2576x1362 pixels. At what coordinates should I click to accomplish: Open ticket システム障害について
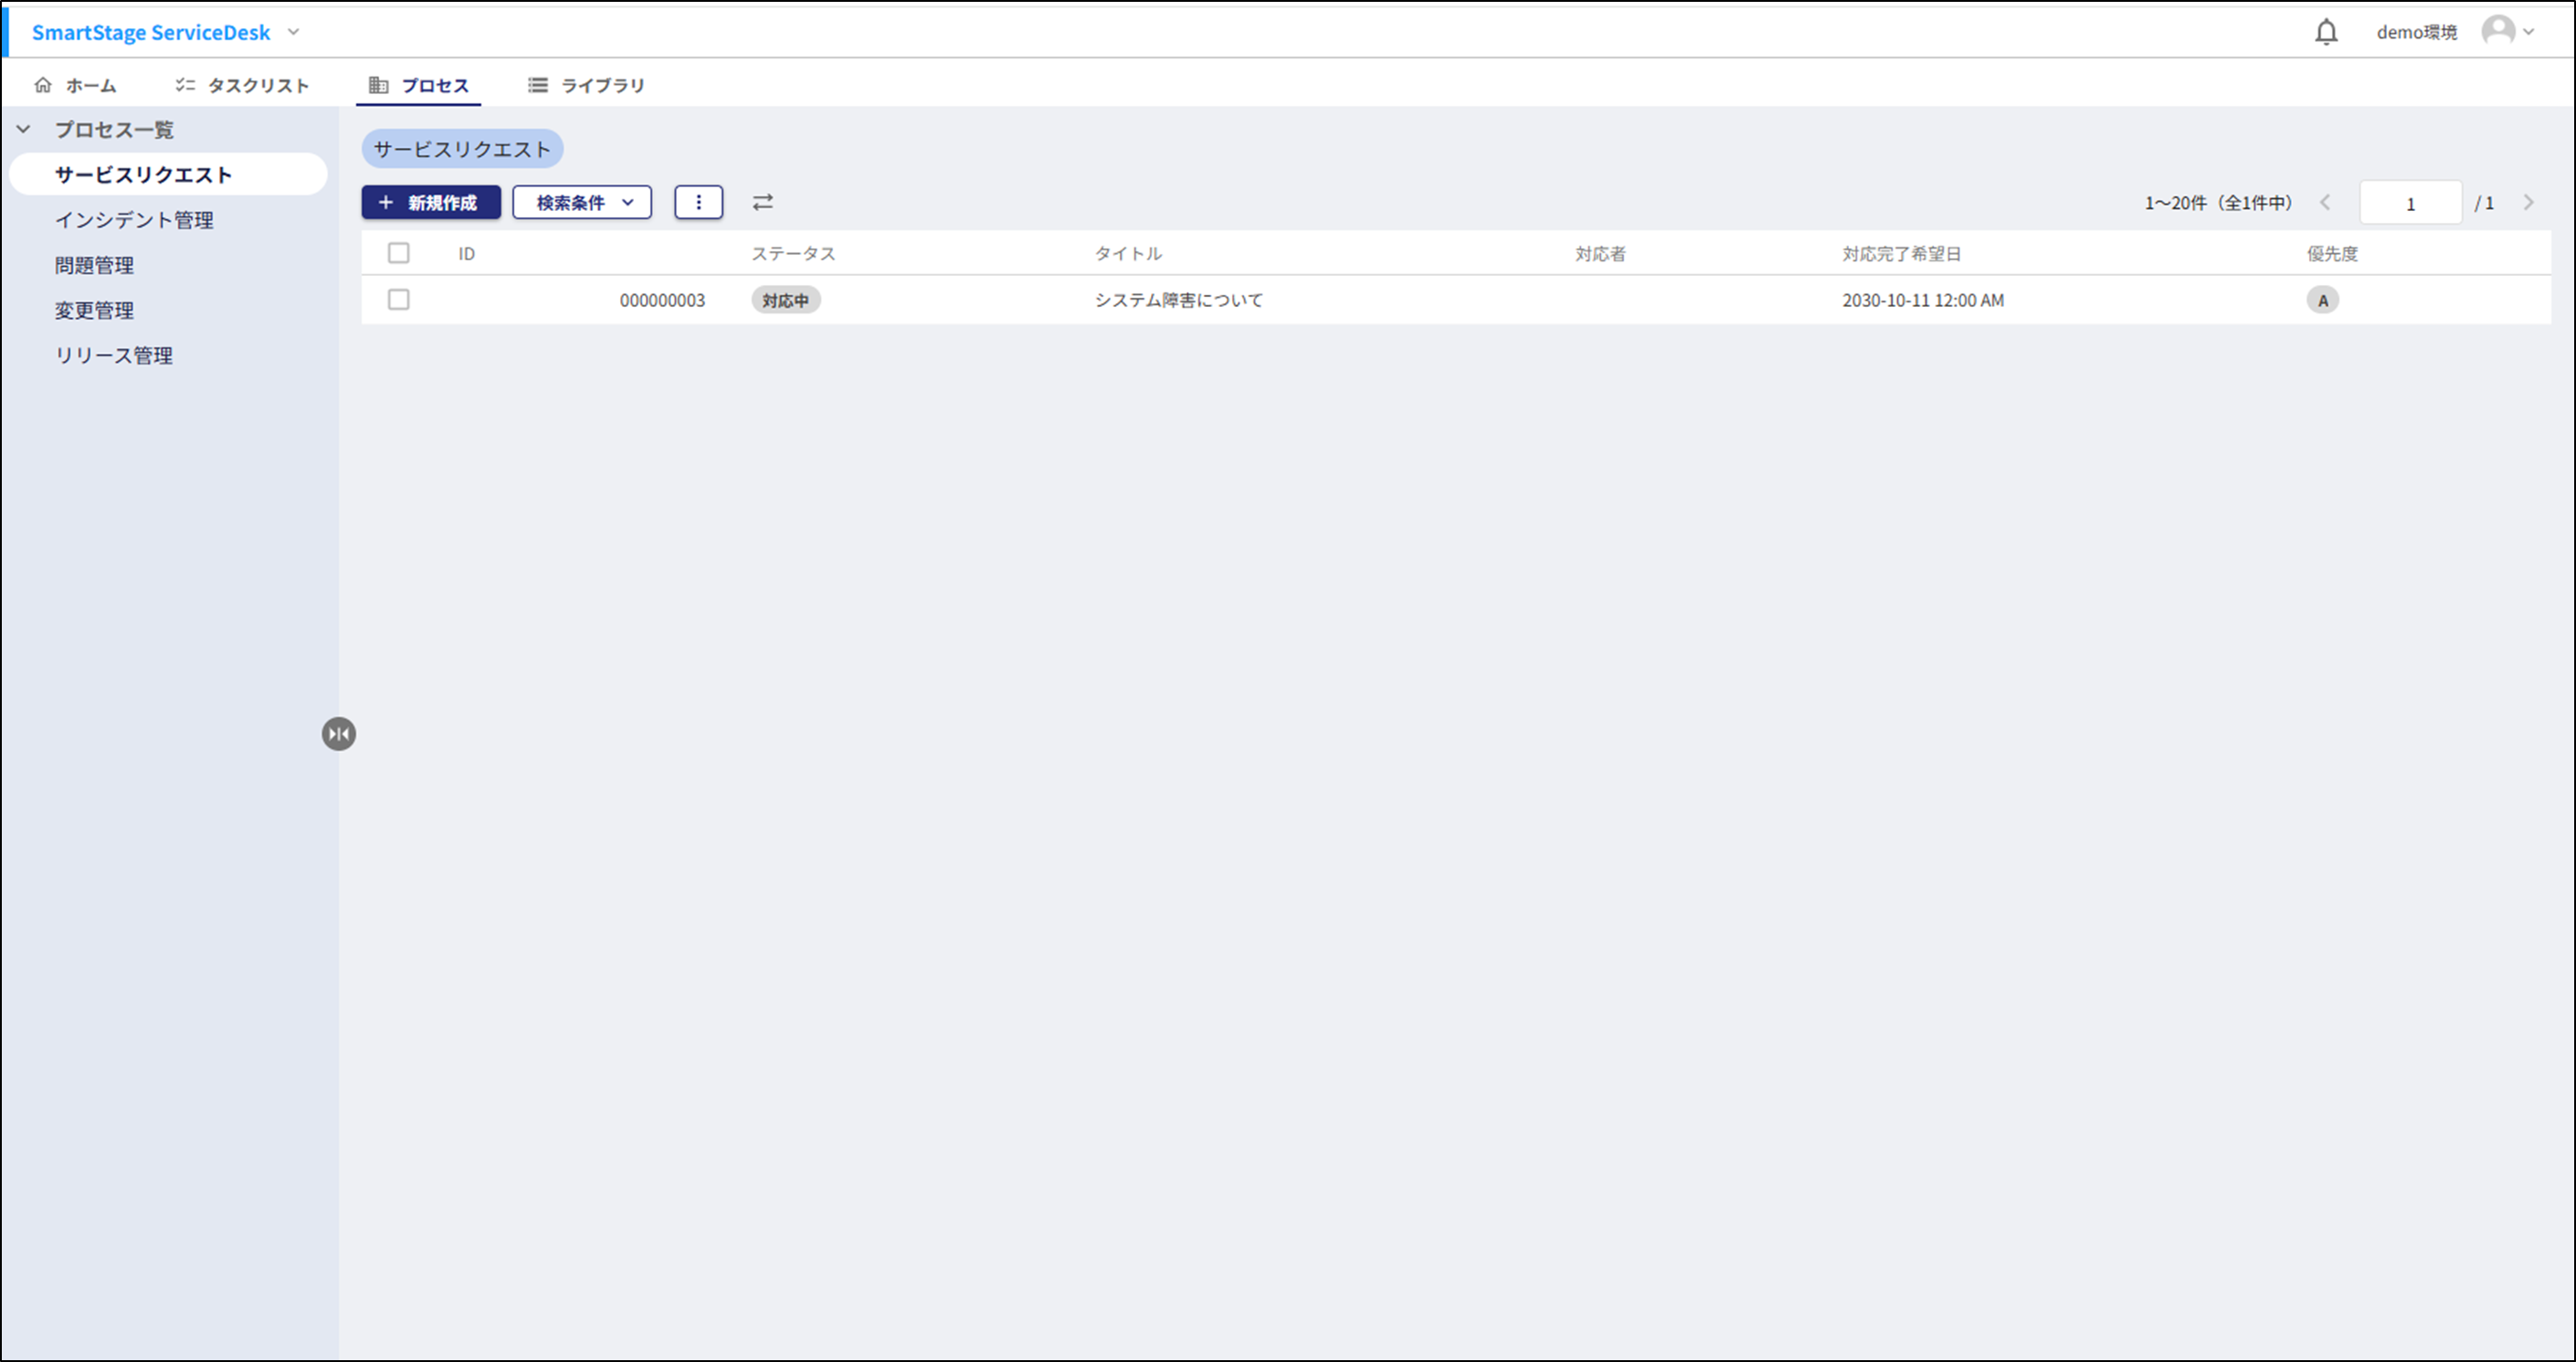coord(1178,300)
